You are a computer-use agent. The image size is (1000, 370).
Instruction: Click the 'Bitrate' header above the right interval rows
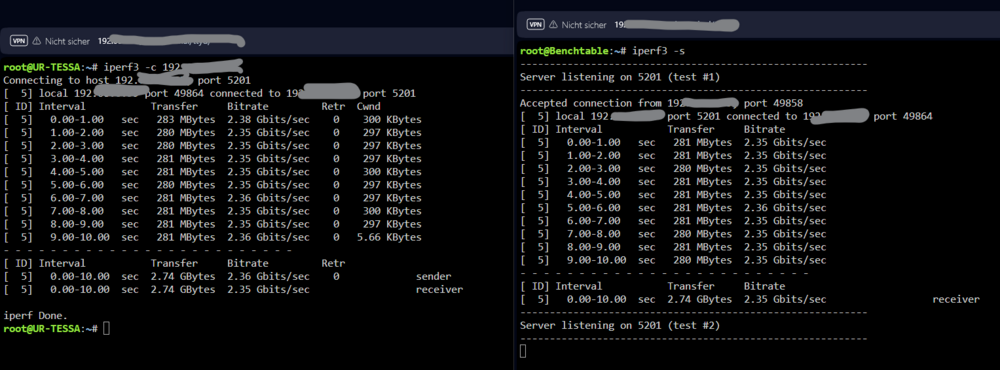point(765,130)
